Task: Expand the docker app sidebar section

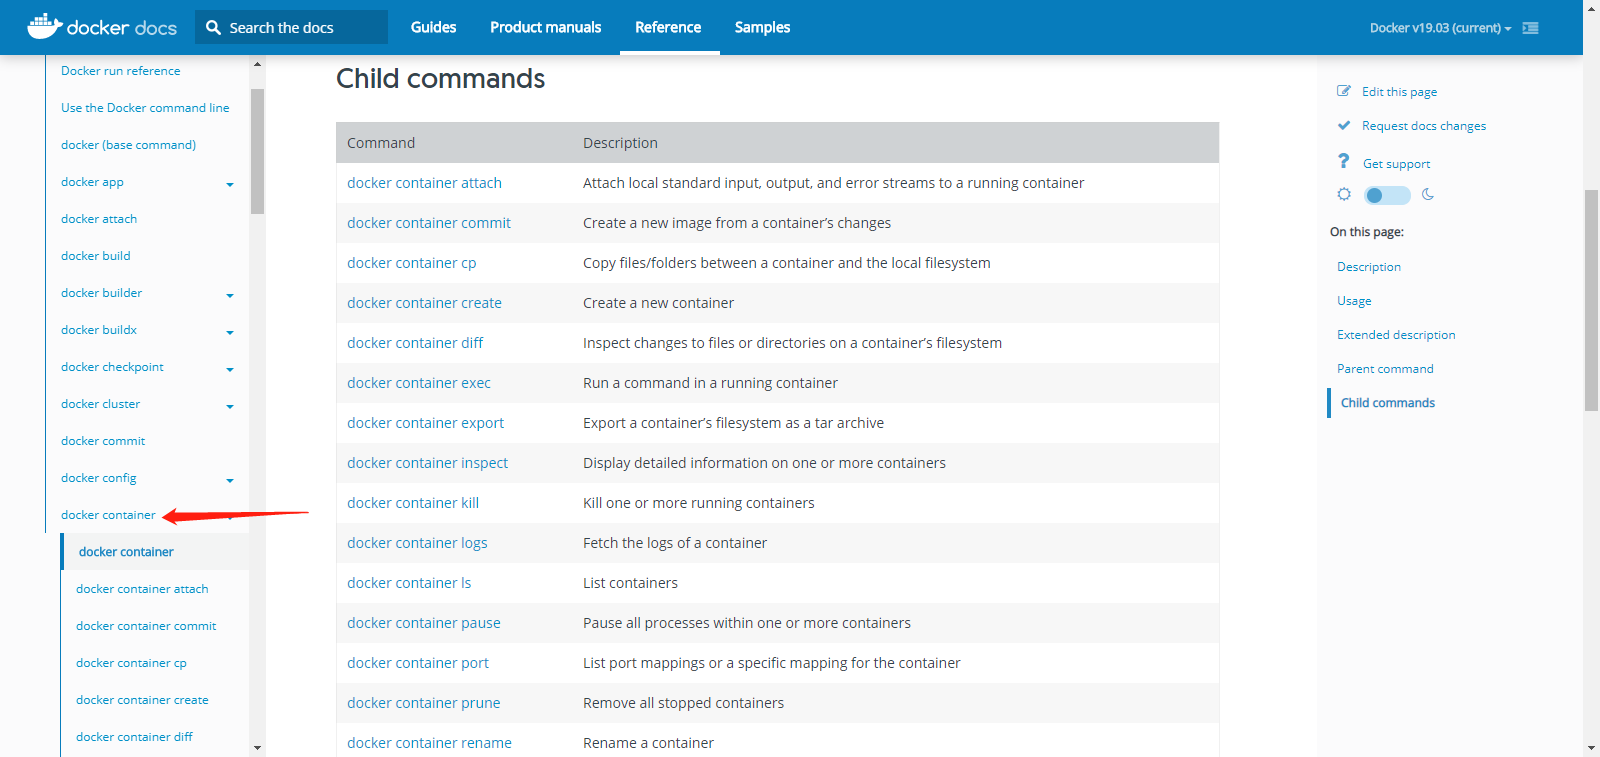Action: [x=230, y=185]
